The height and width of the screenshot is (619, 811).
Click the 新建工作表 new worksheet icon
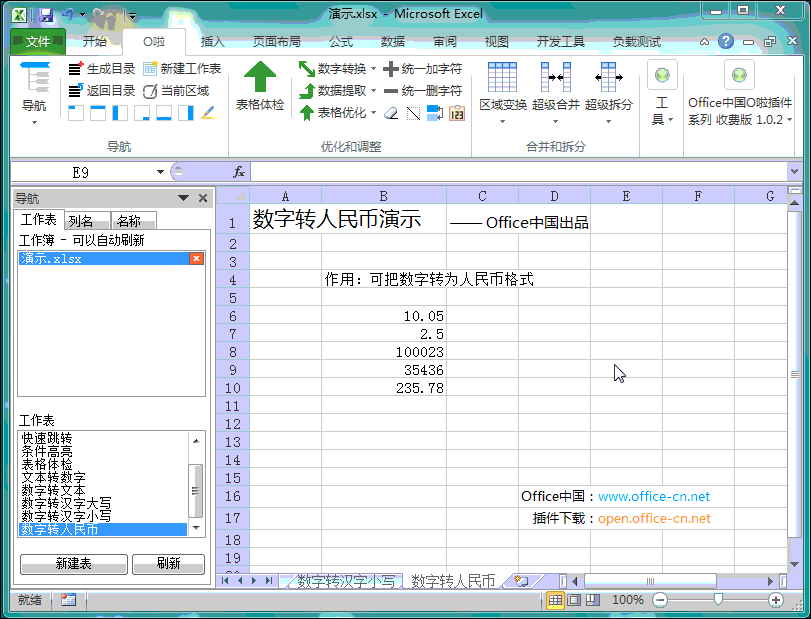click(x=150, y=68)
